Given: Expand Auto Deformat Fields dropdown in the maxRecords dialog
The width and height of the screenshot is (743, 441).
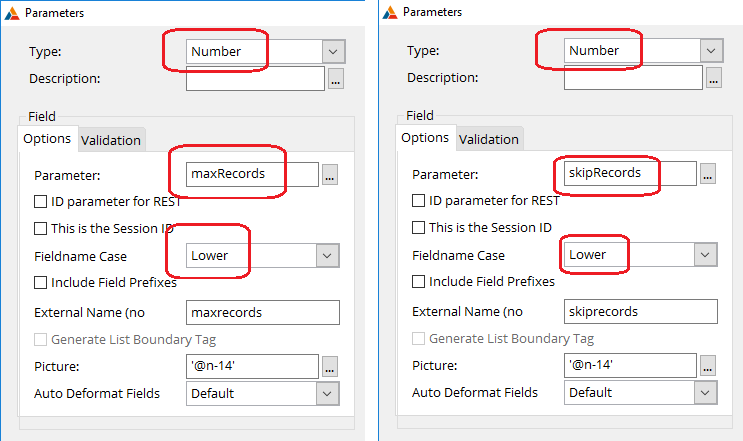Looking at the screenshot, I should [x=329, y=394].
